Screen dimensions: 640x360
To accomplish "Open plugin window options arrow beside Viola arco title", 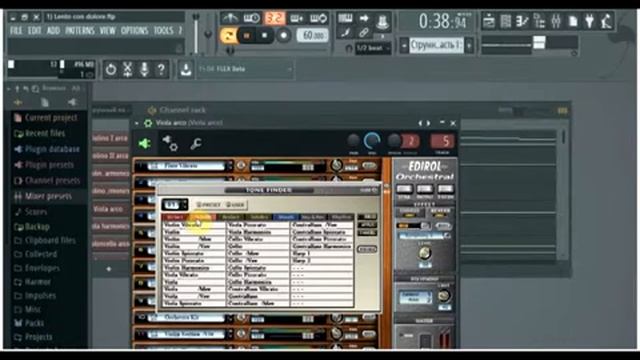I will (137, 123).
